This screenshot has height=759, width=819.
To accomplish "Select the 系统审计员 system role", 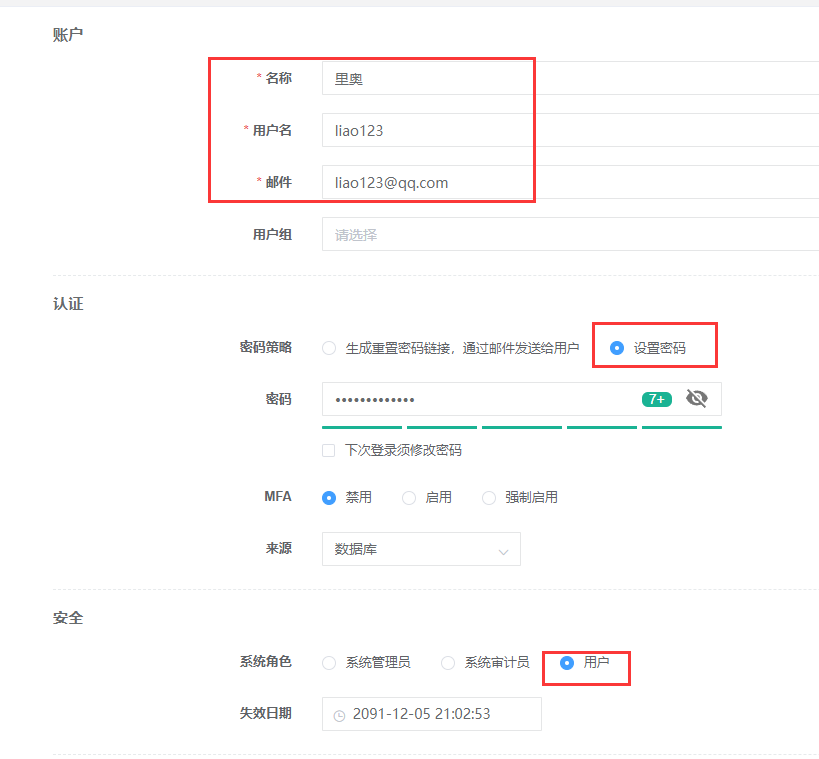I will point(447,662).
